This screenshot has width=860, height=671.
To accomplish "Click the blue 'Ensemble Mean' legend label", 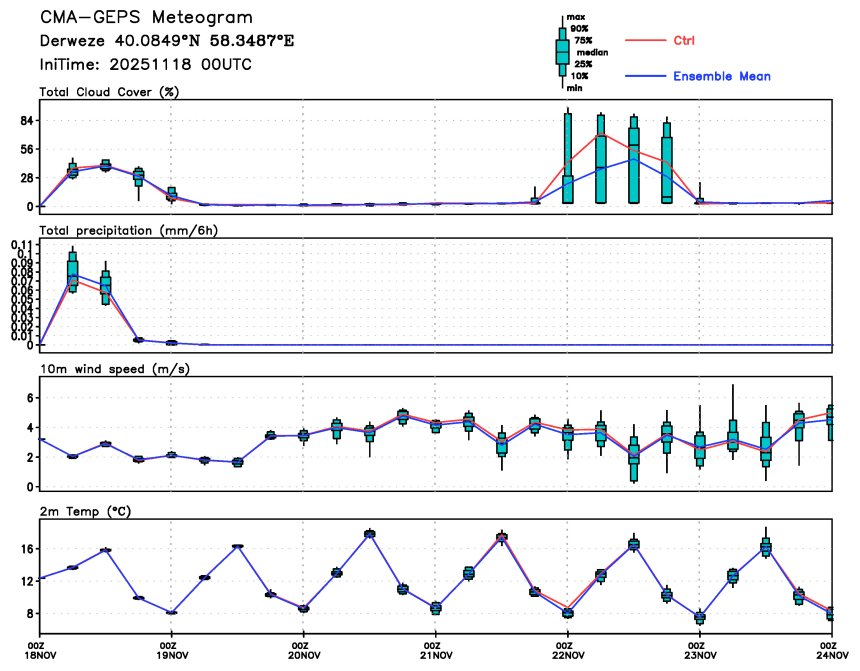I will click(x=722, y=76).
